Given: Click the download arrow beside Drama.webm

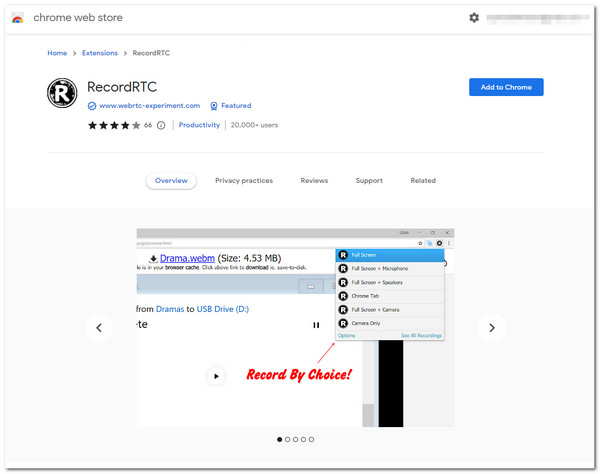Looking at the screenshot, I should (x=153, y=259).
